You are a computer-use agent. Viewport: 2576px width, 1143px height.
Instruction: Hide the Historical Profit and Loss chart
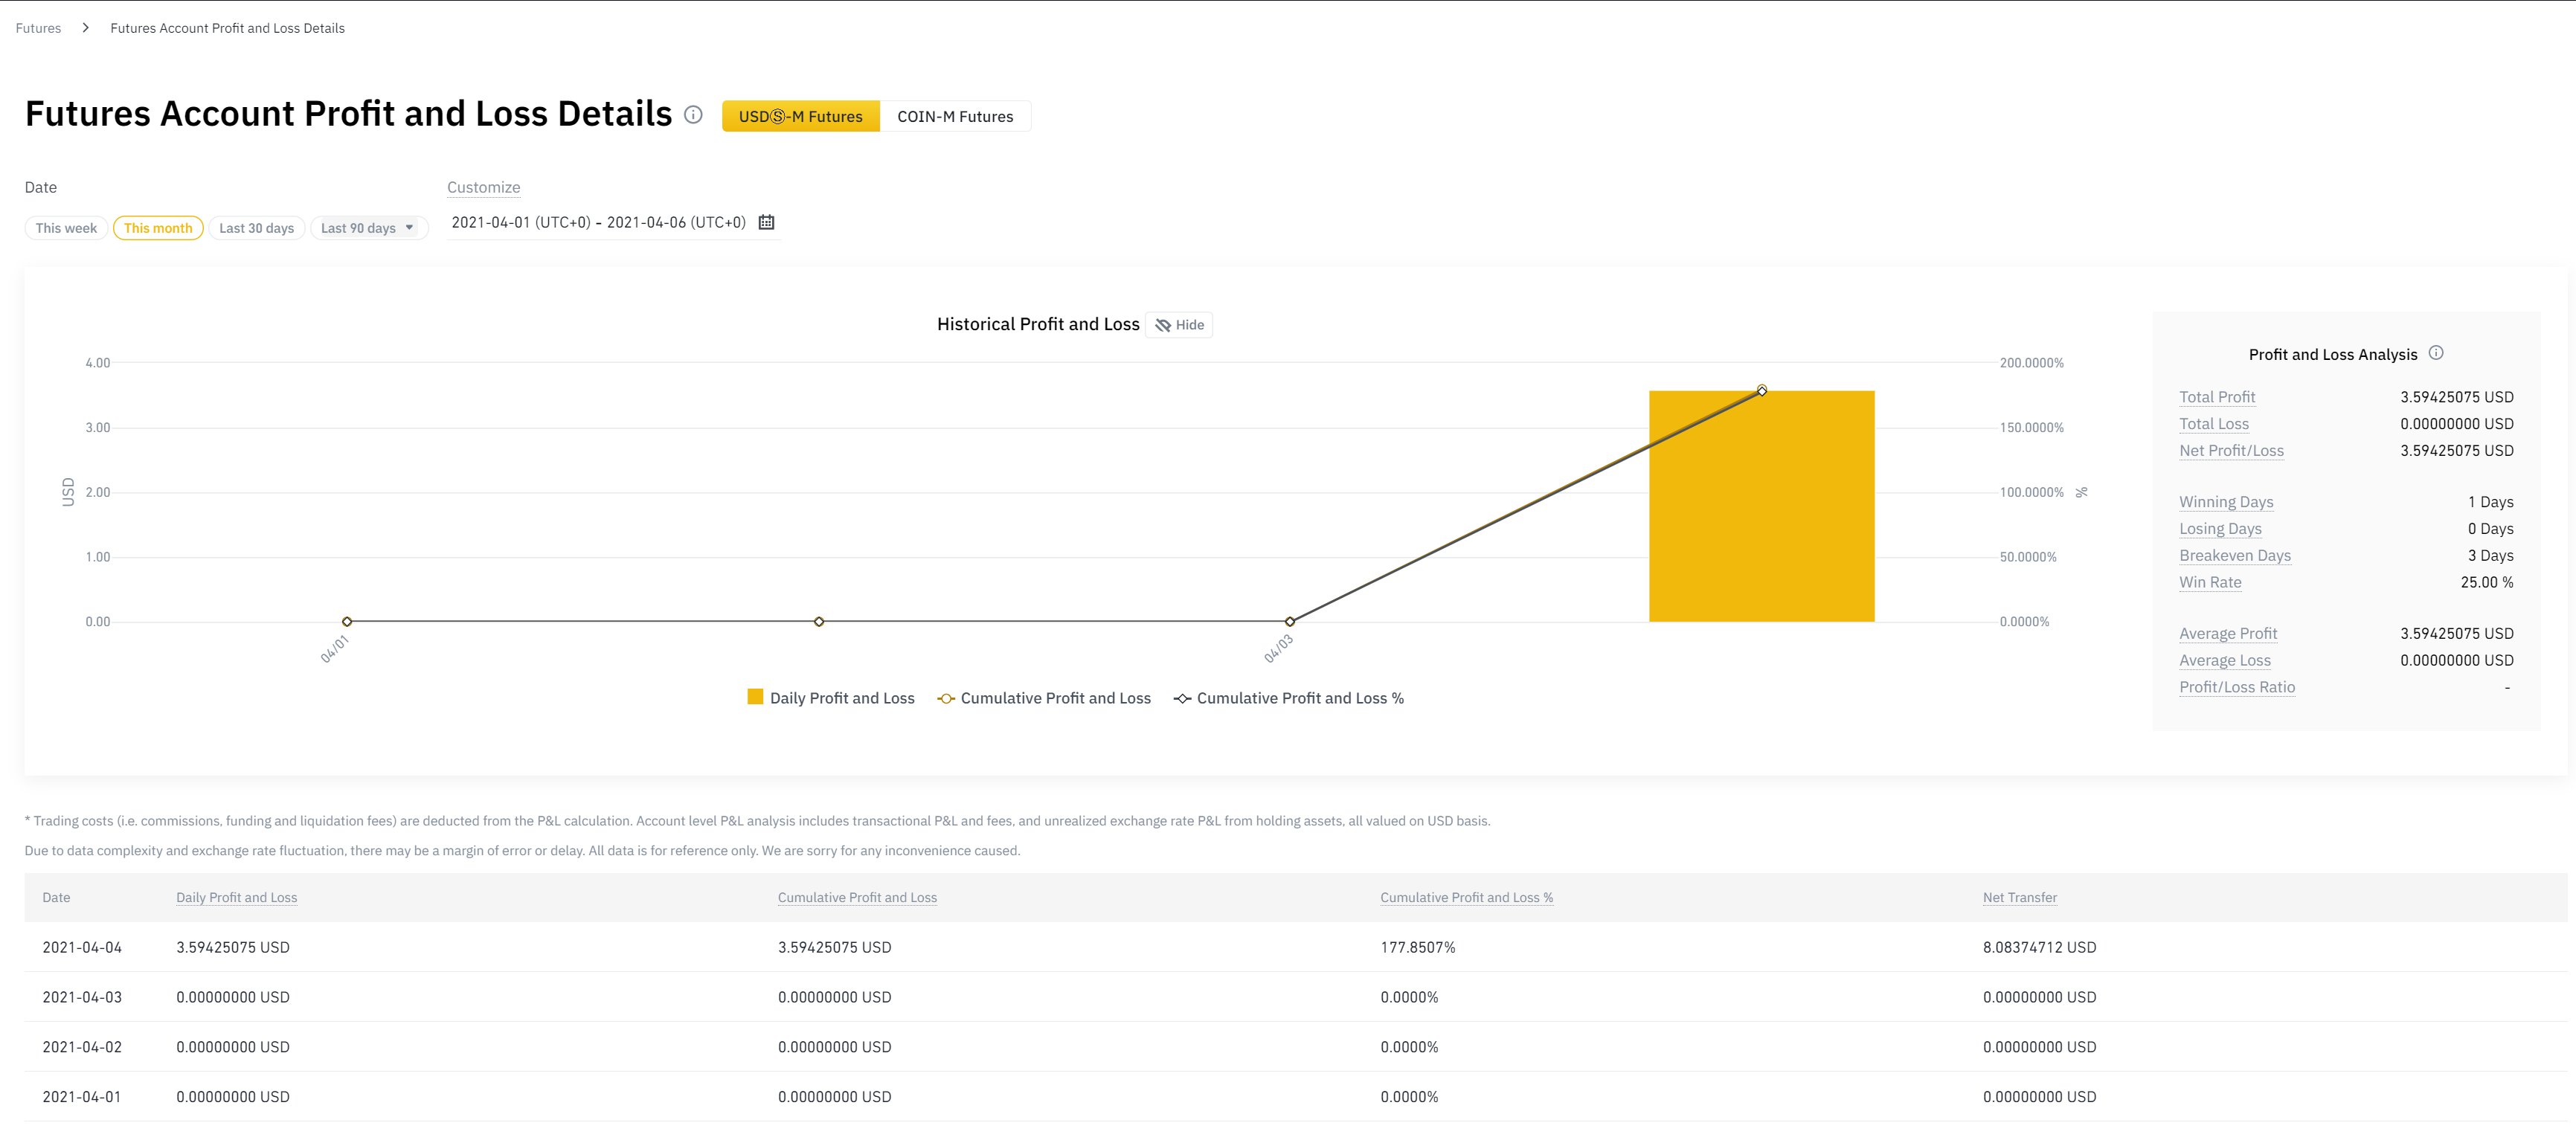pos(1179,325)
